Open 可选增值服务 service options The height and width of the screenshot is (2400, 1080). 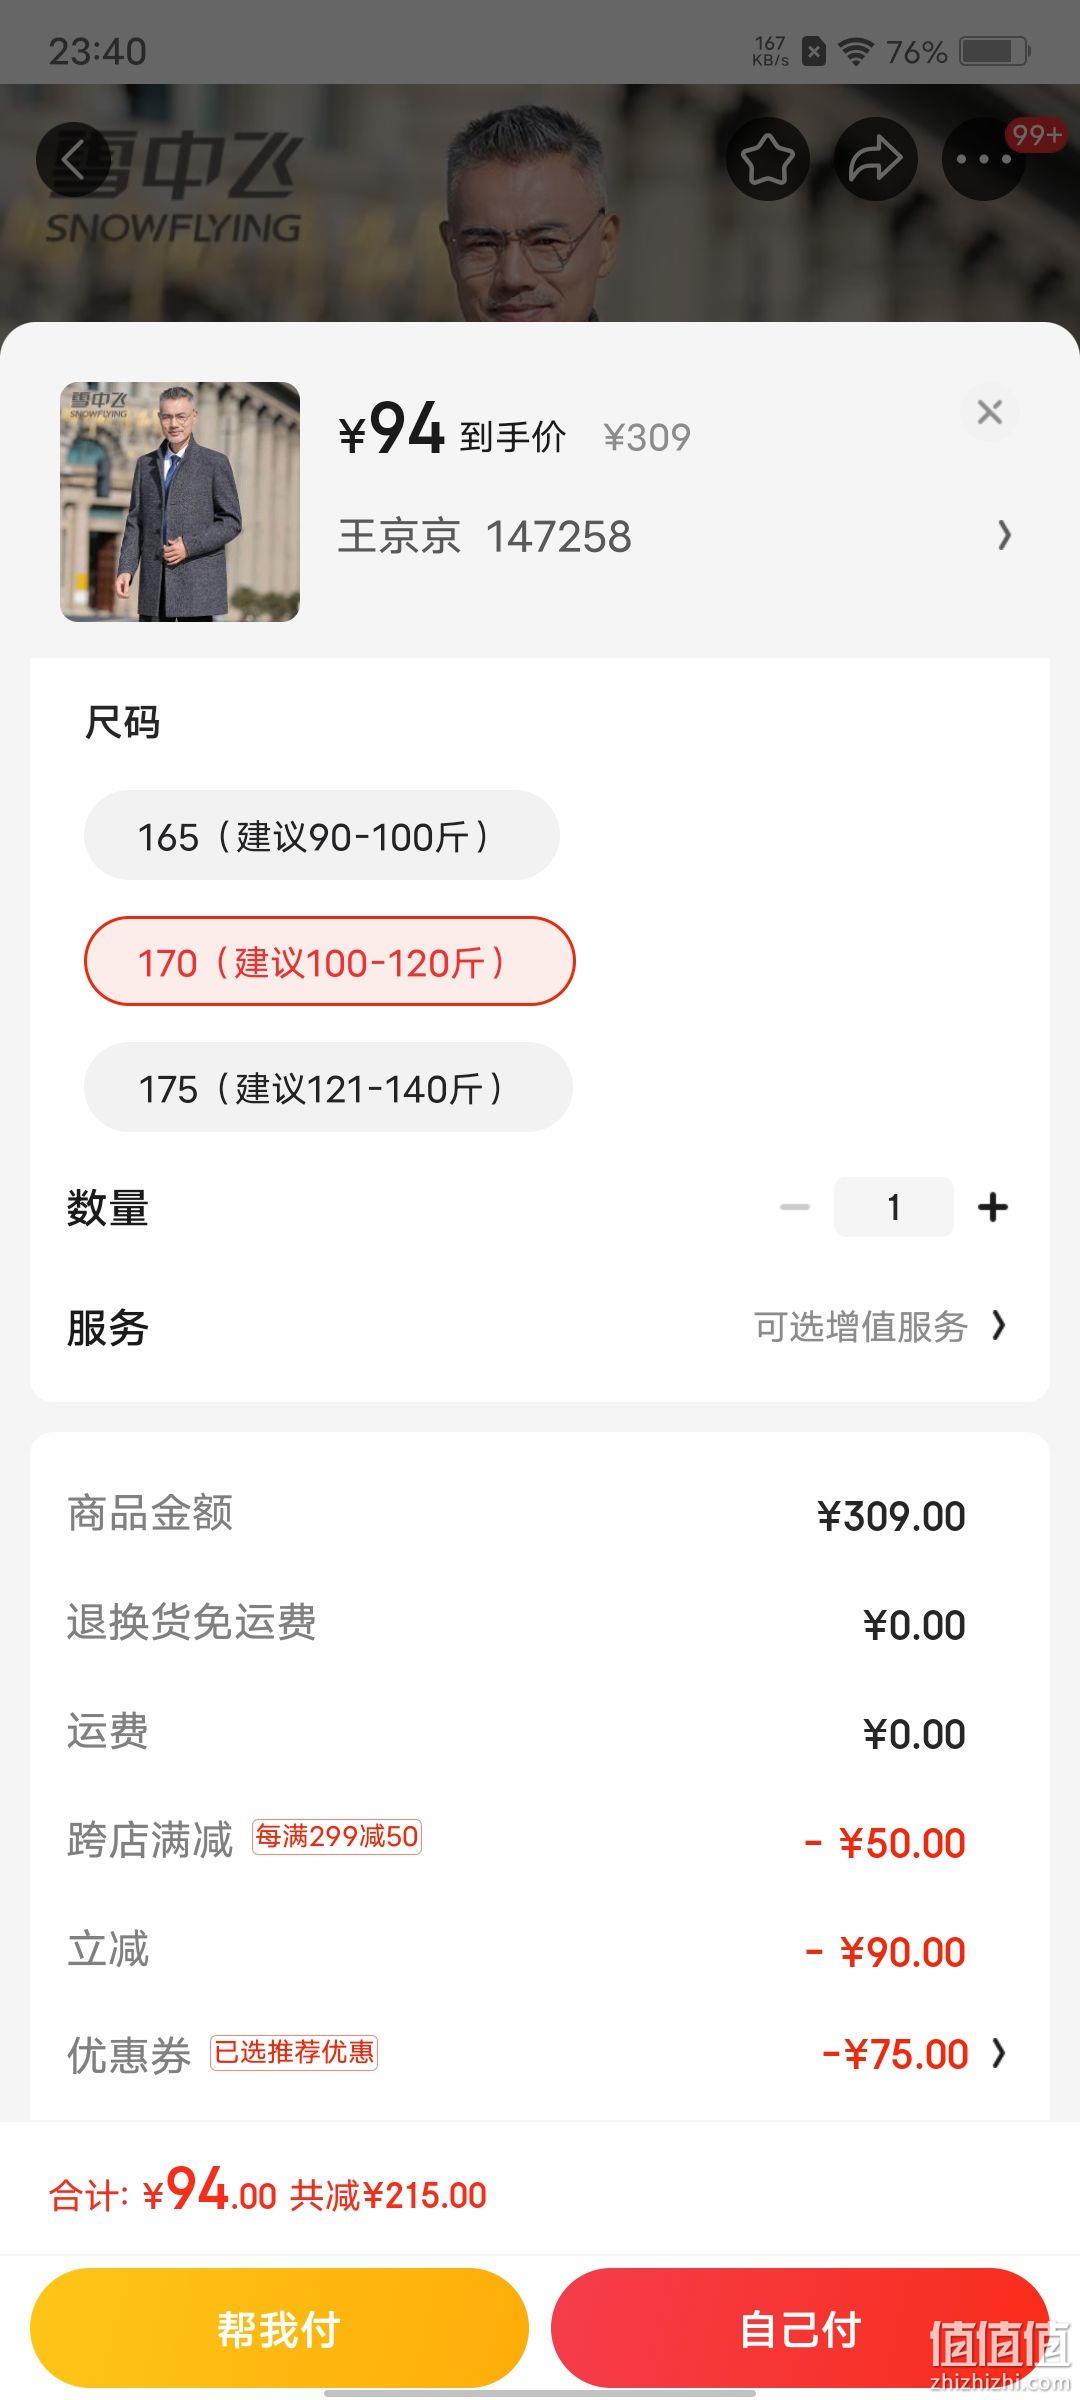point(880,1327)
